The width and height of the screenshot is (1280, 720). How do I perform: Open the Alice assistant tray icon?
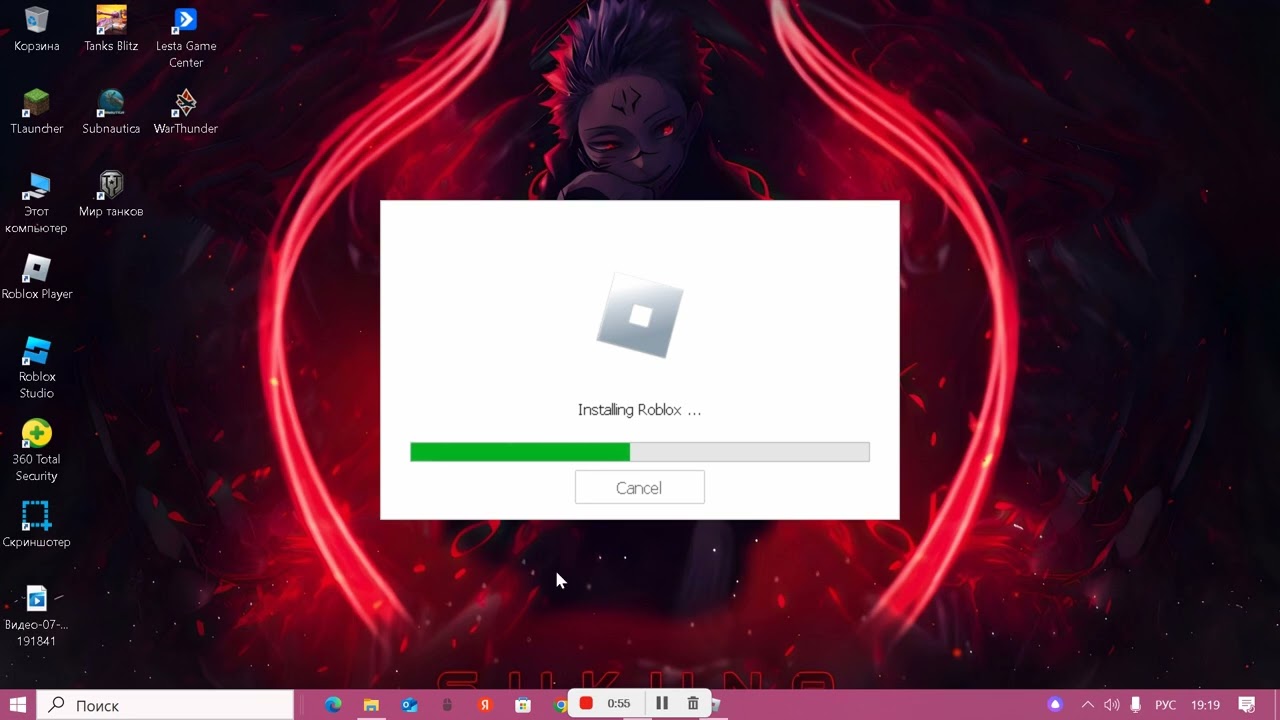(x=1055, y=705)
